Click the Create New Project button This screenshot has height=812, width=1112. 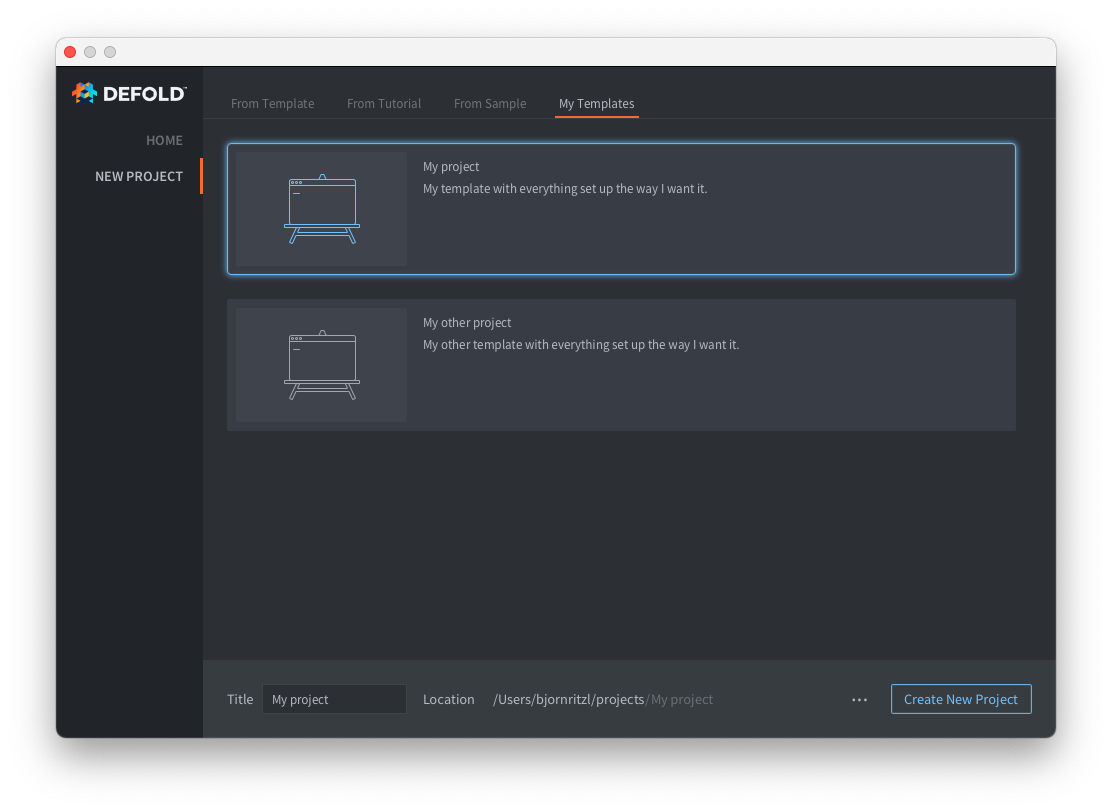[960, 699]
